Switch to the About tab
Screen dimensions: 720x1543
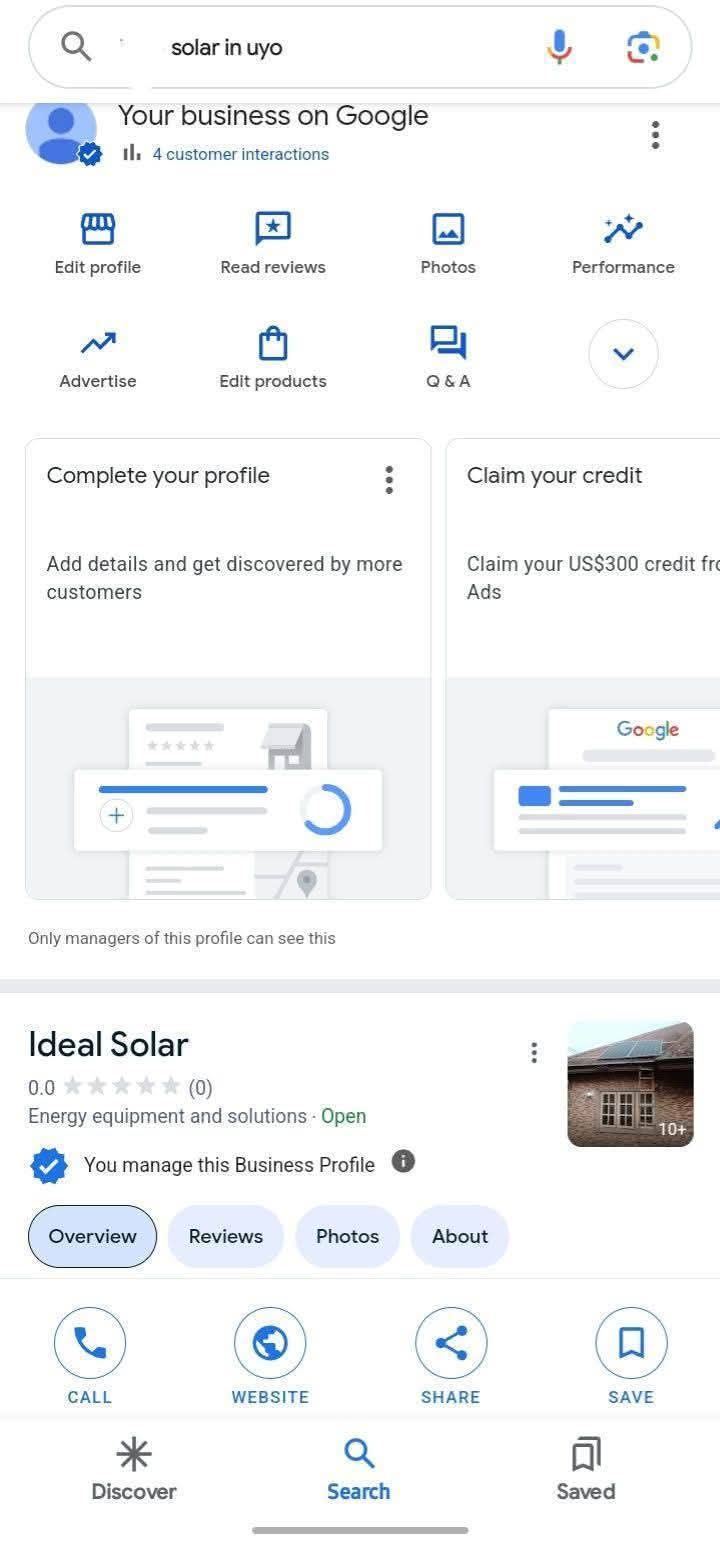pyautogui.click(x=460, y=1236)
